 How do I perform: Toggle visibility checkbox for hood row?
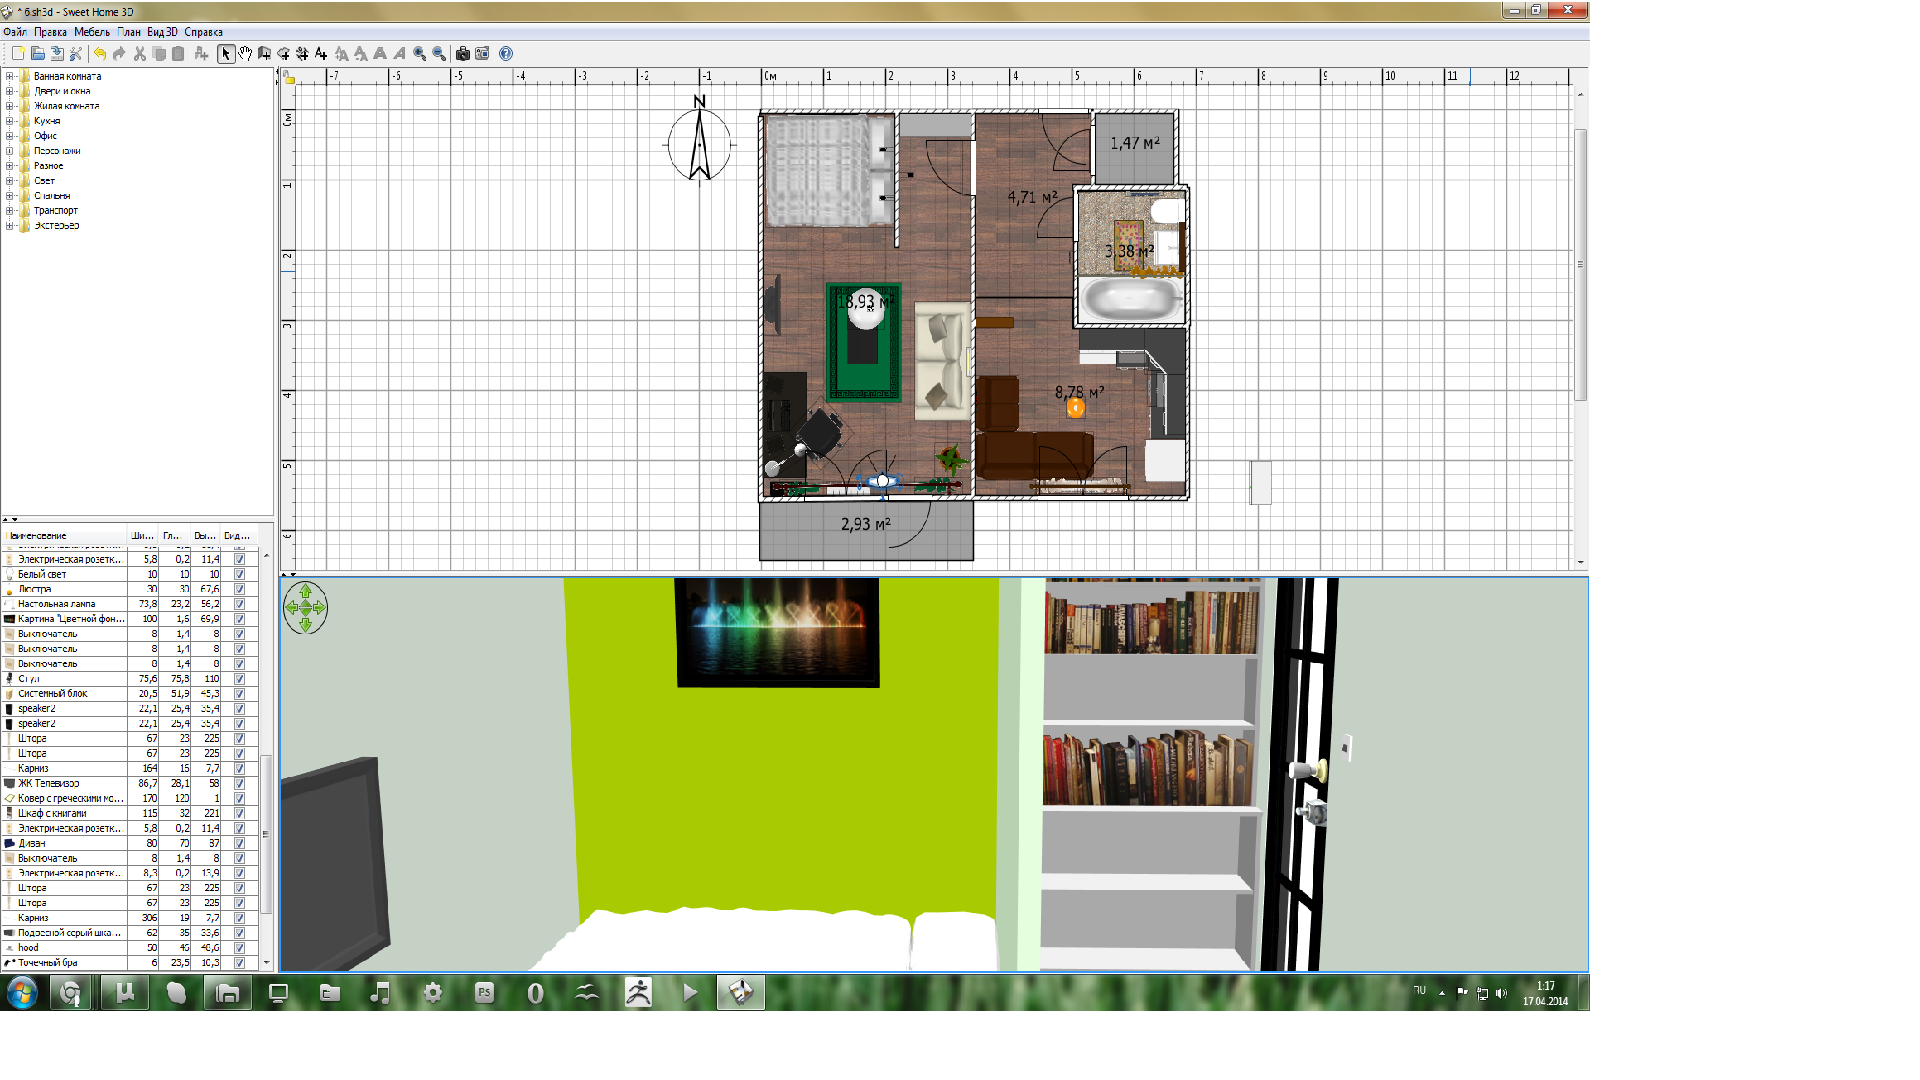pos(239,948)
